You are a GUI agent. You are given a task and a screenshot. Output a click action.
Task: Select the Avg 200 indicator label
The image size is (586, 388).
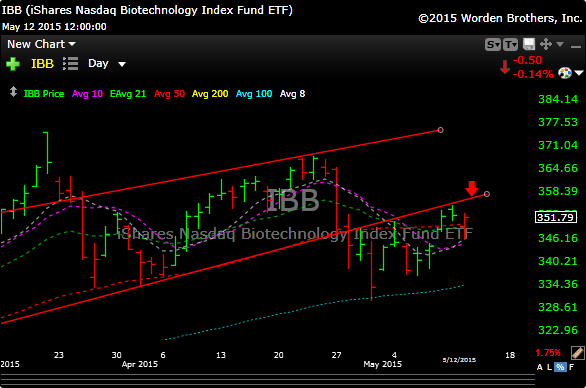[210, 94]
